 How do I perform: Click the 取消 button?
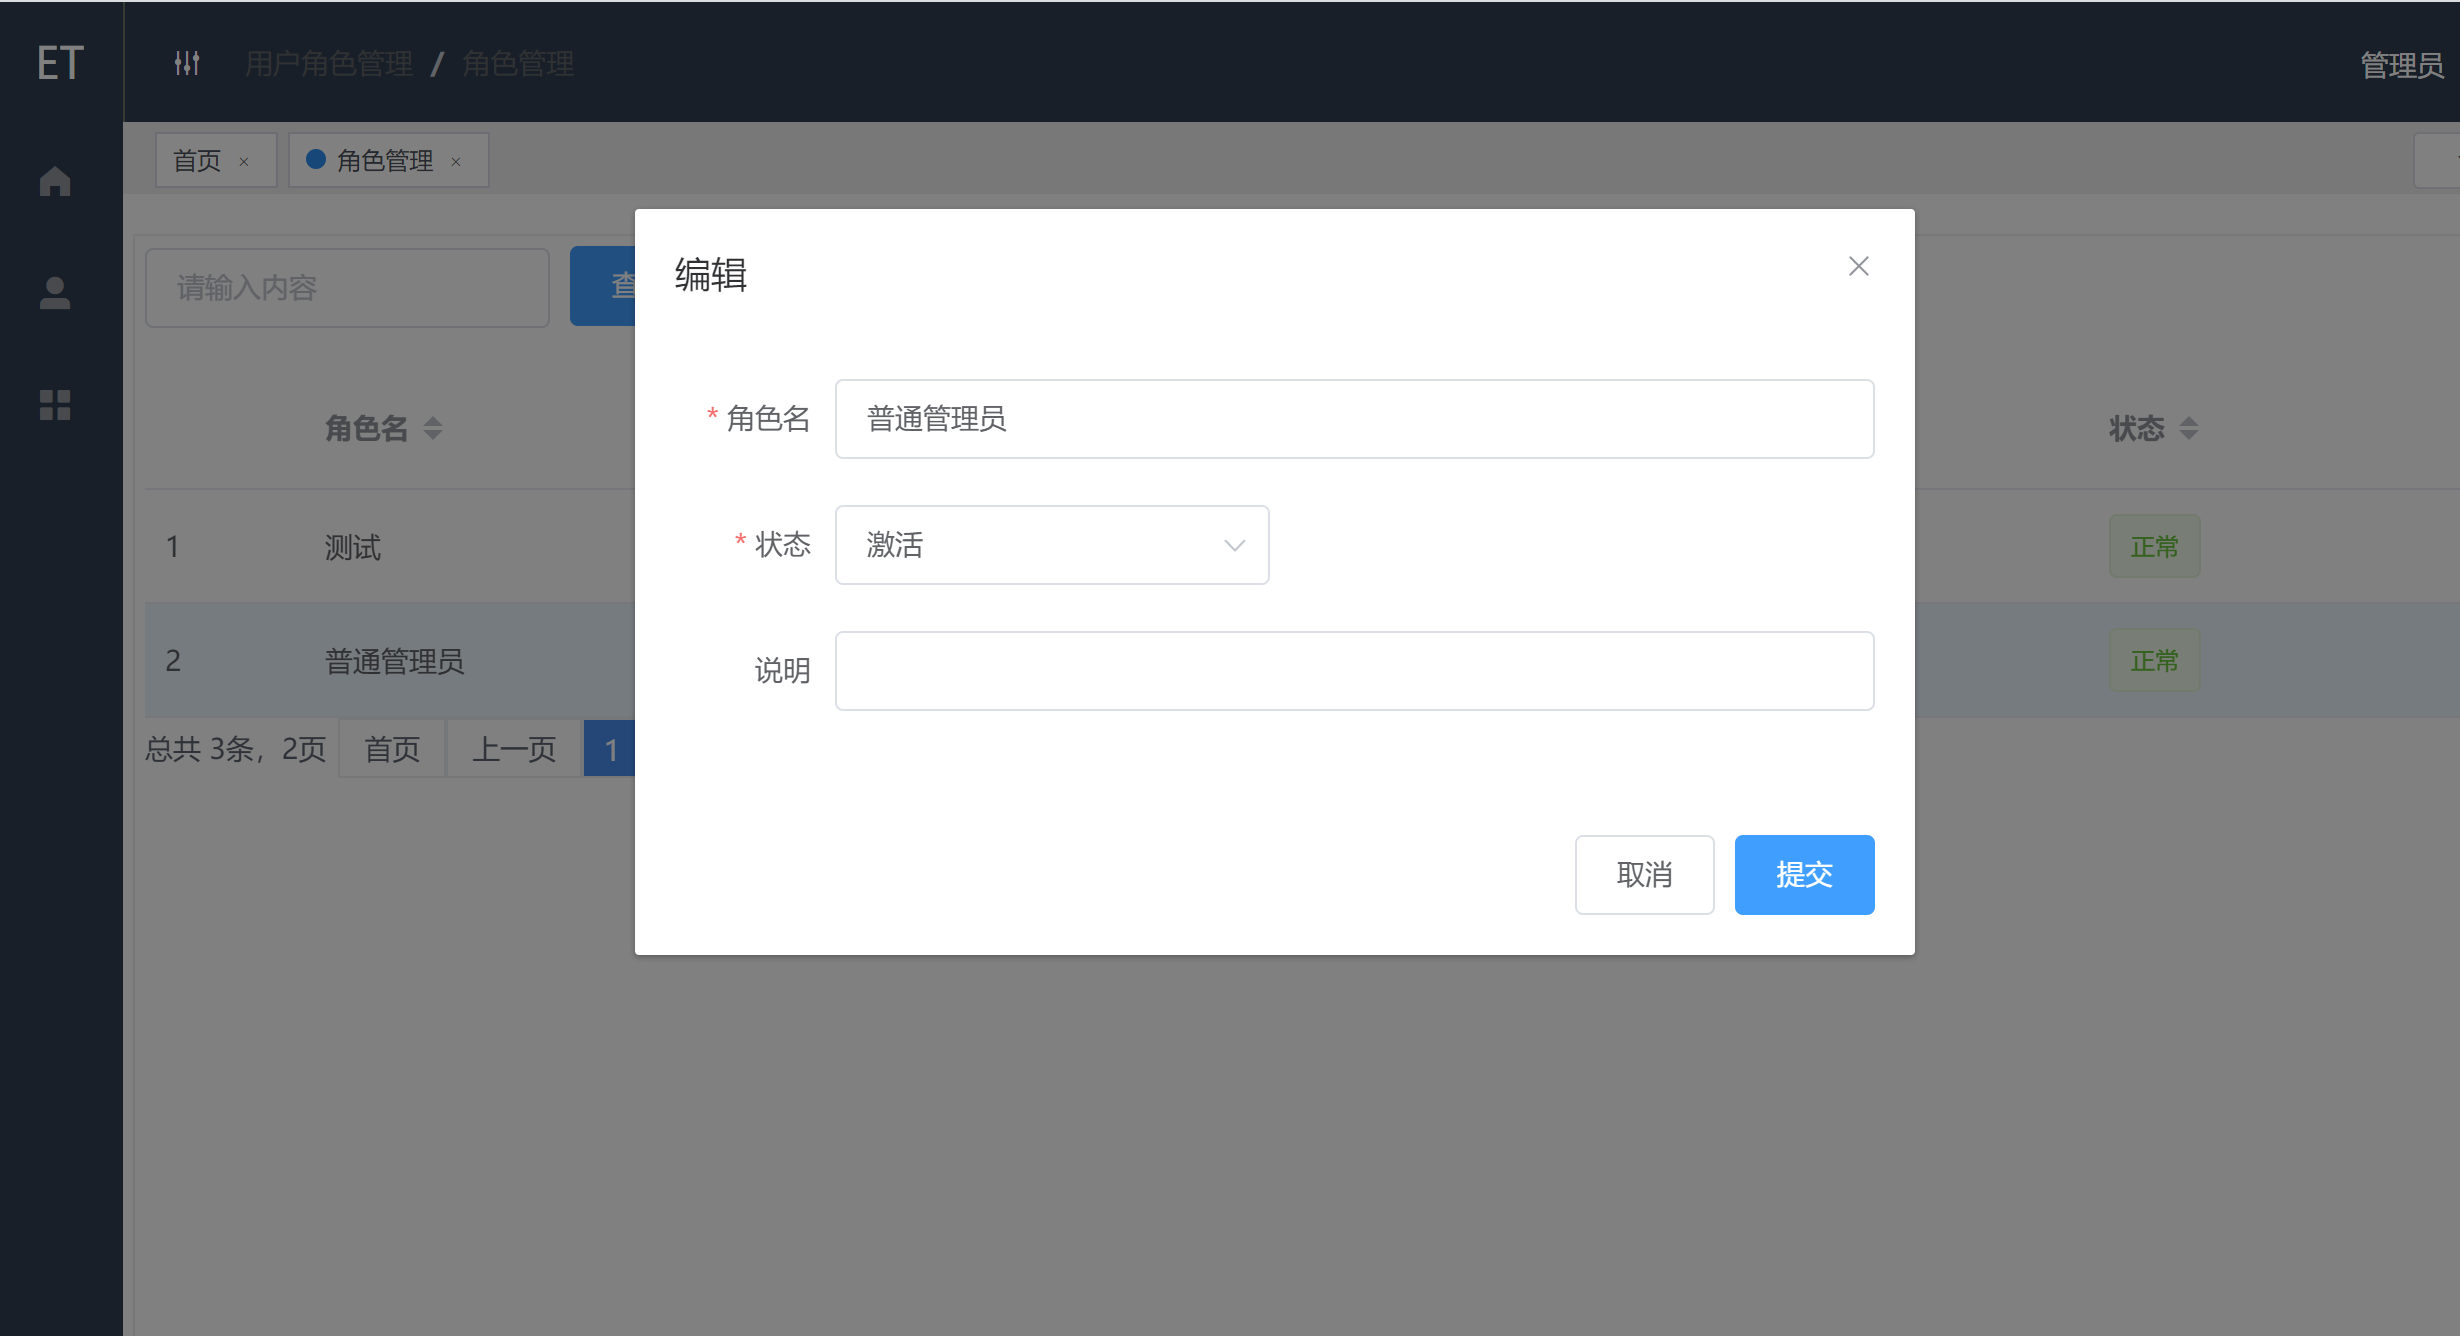coord(1644,875)
